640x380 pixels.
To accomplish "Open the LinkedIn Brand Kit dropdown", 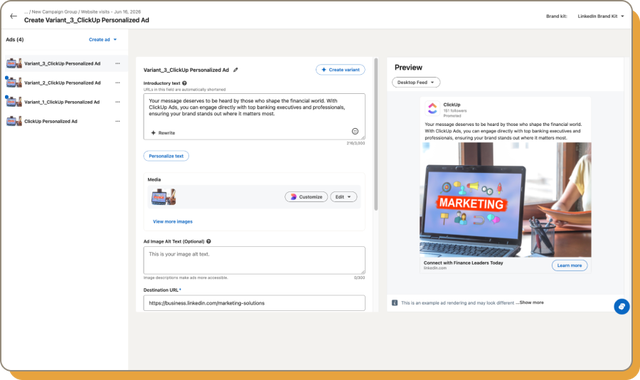I will [x=600, y=16].
